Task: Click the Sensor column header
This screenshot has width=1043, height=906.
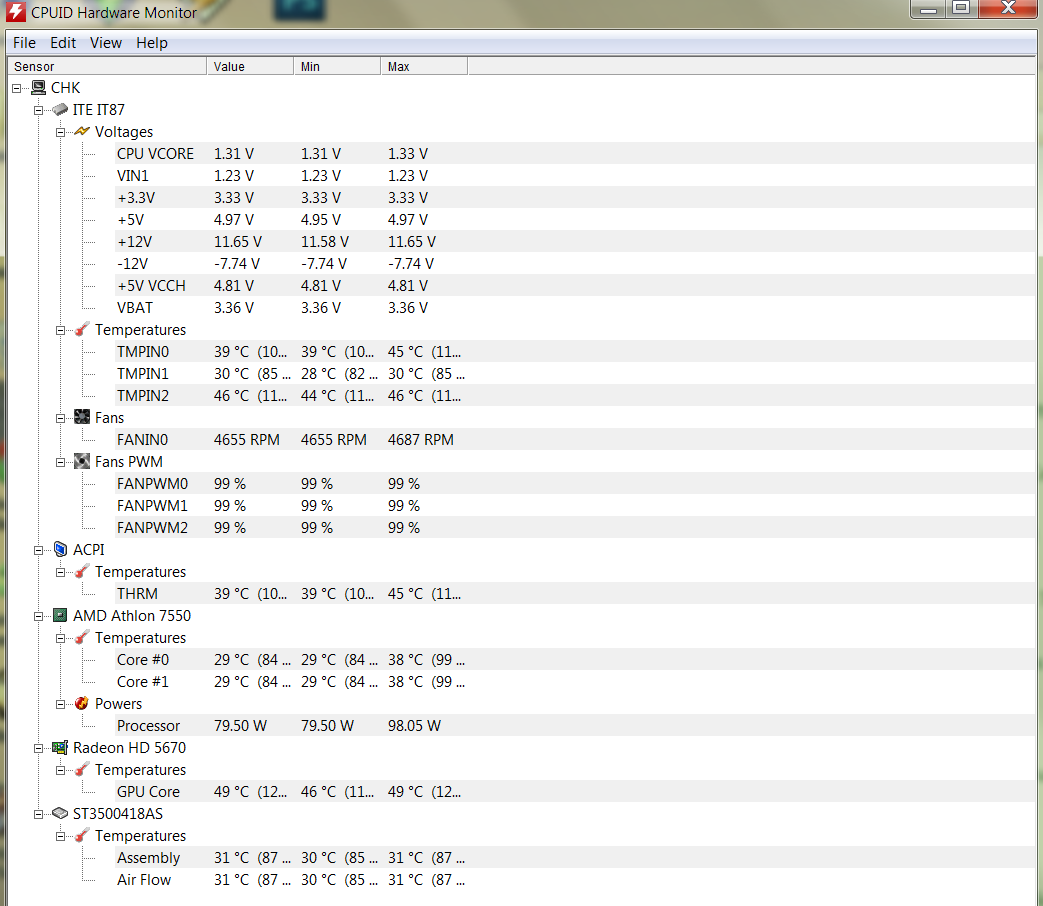Action: (x=106, y=67)
